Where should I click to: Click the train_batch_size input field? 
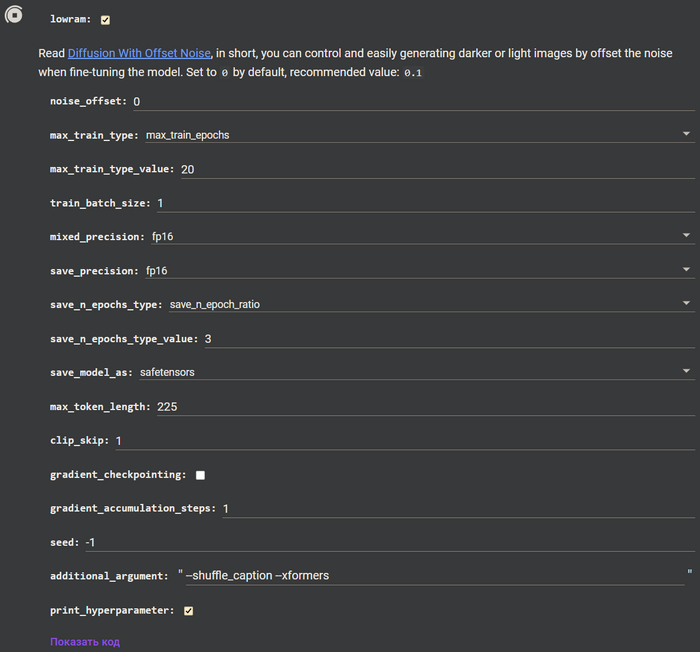424,203
